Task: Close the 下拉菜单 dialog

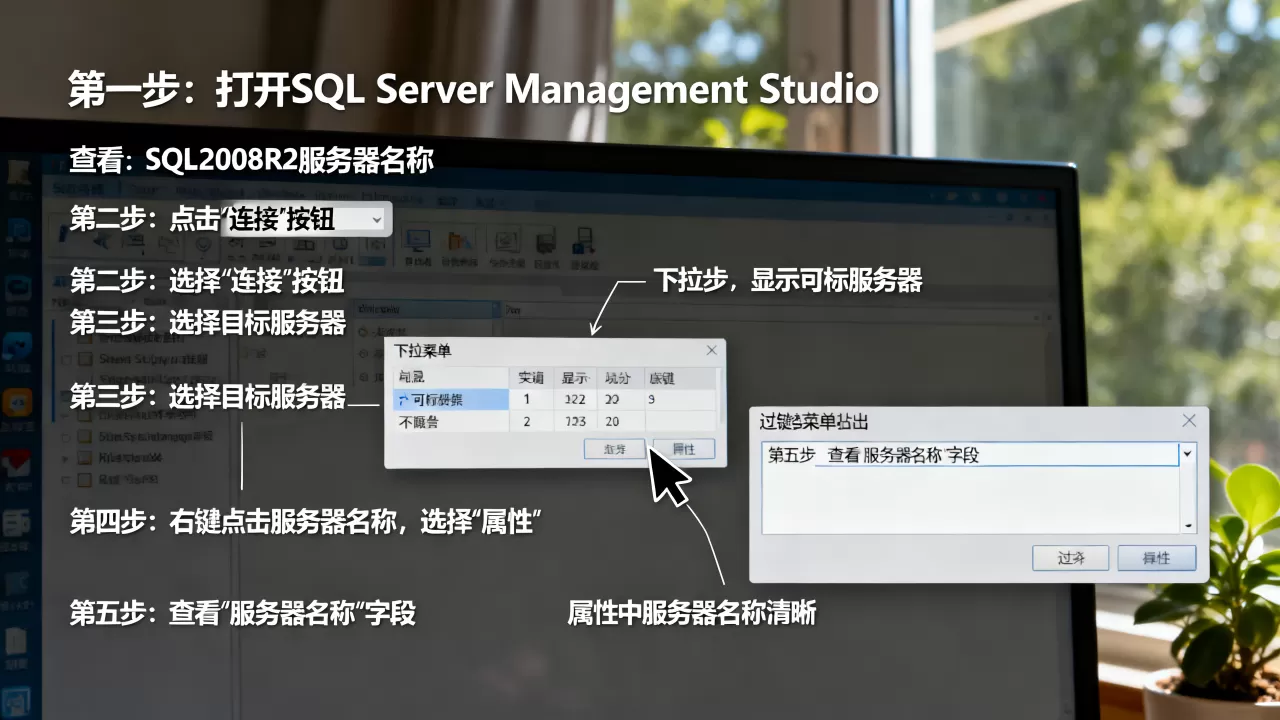Action: pos(711,350)
